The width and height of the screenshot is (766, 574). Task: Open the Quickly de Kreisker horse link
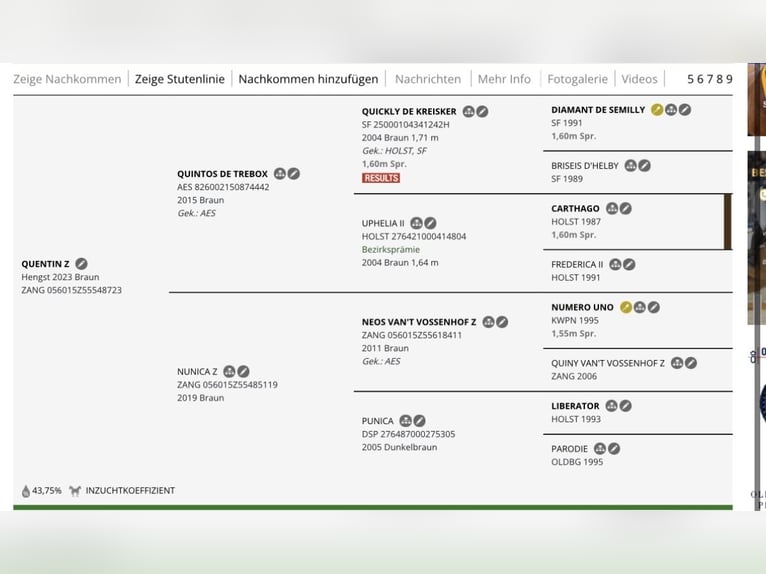(x=409, y=111)
